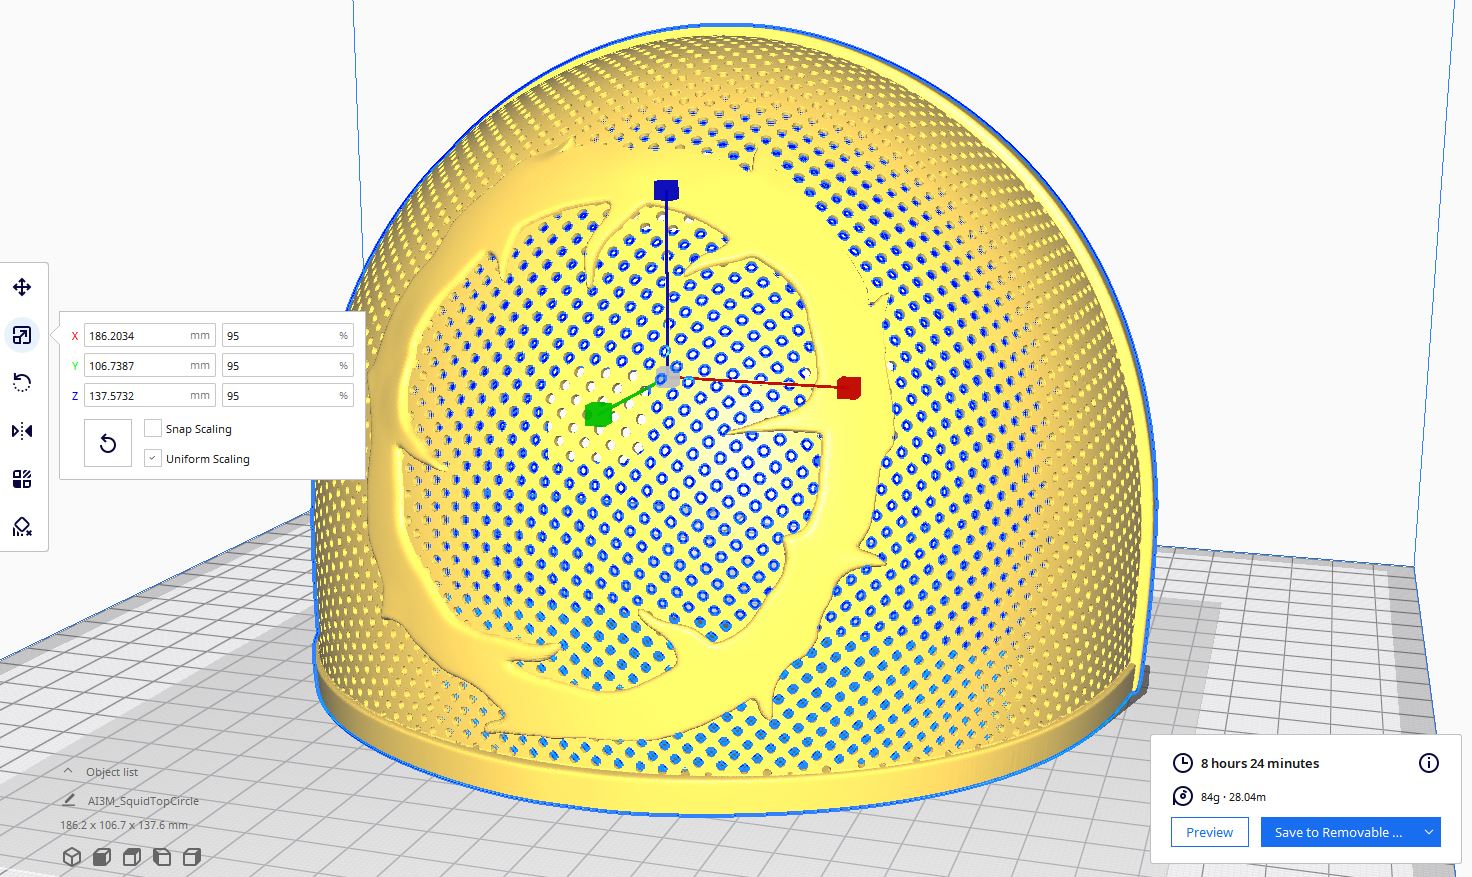Focus the Z scale percent field
The width and height of the screenshot is (1472, 877).
click(x=287, y=396)
